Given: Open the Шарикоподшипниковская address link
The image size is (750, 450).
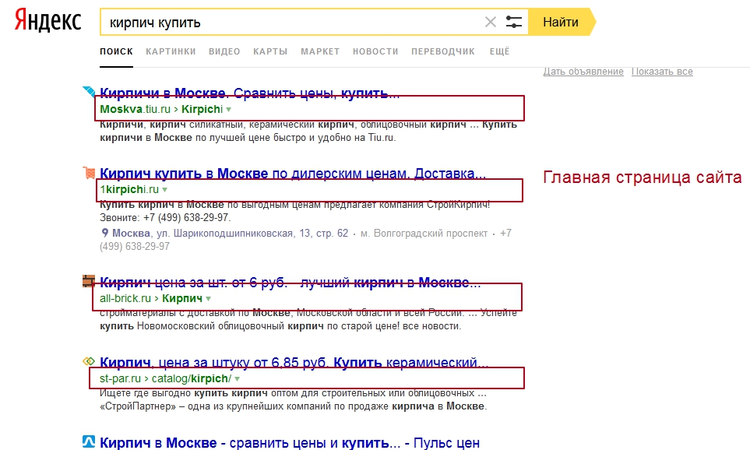Looking at the screenshot, I should tap(230, 233).
